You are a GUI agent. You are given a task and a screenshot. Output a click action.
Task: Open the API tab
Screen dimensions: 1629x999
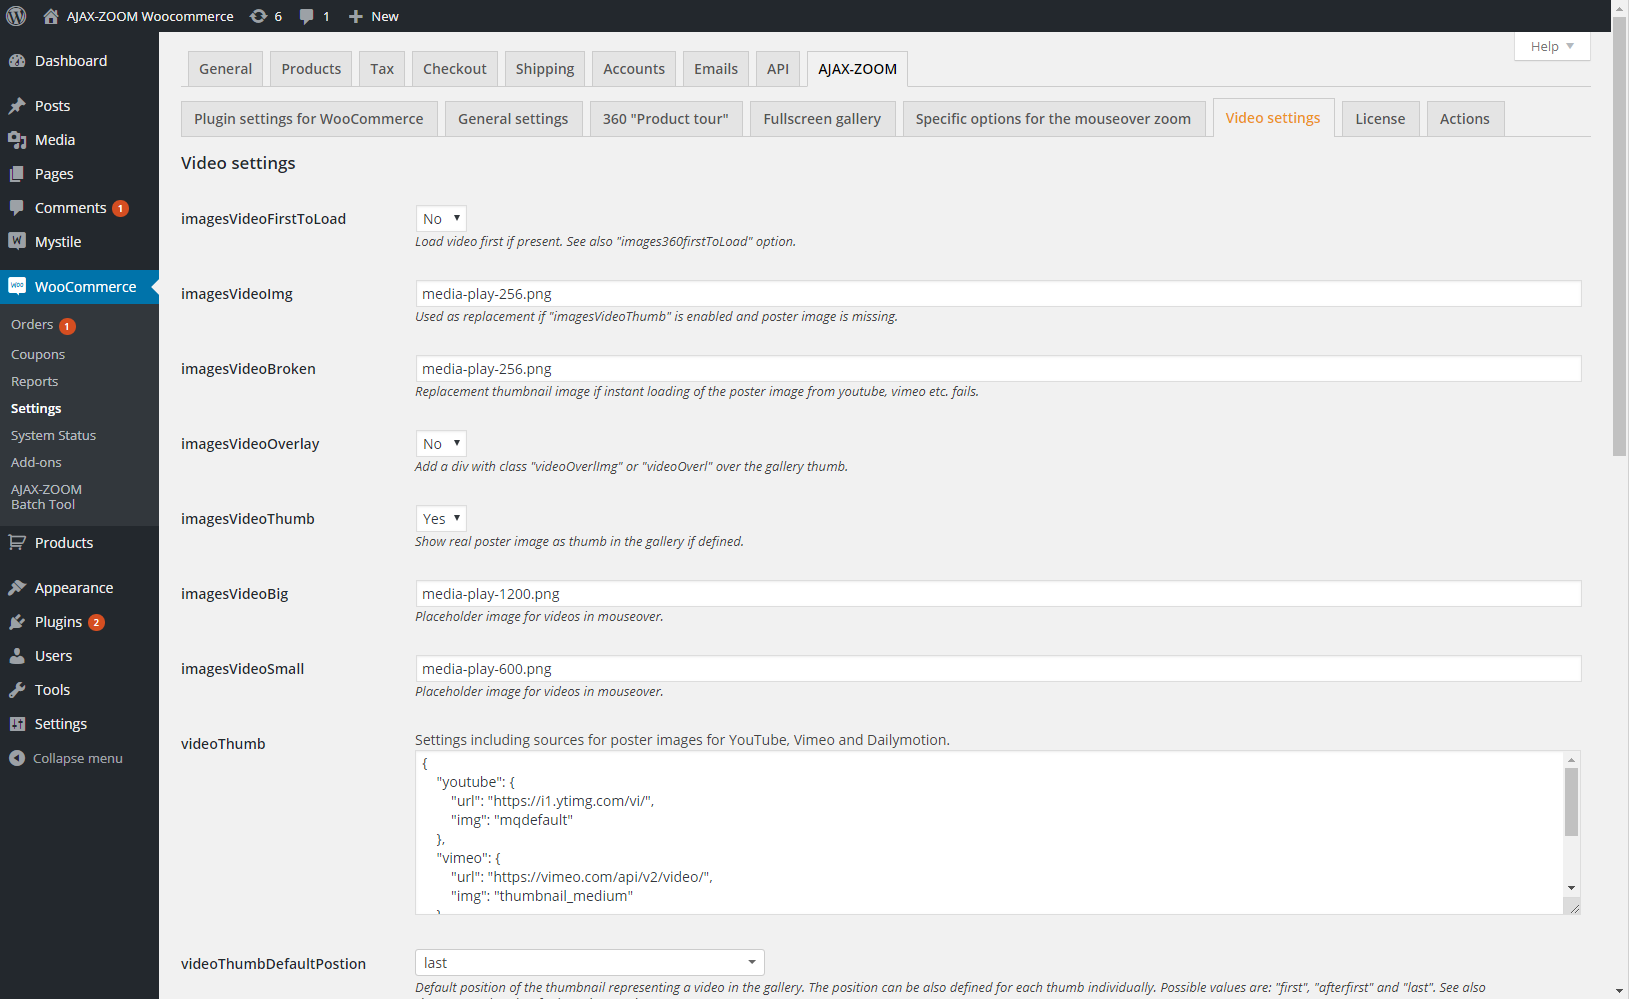[778, 69]
